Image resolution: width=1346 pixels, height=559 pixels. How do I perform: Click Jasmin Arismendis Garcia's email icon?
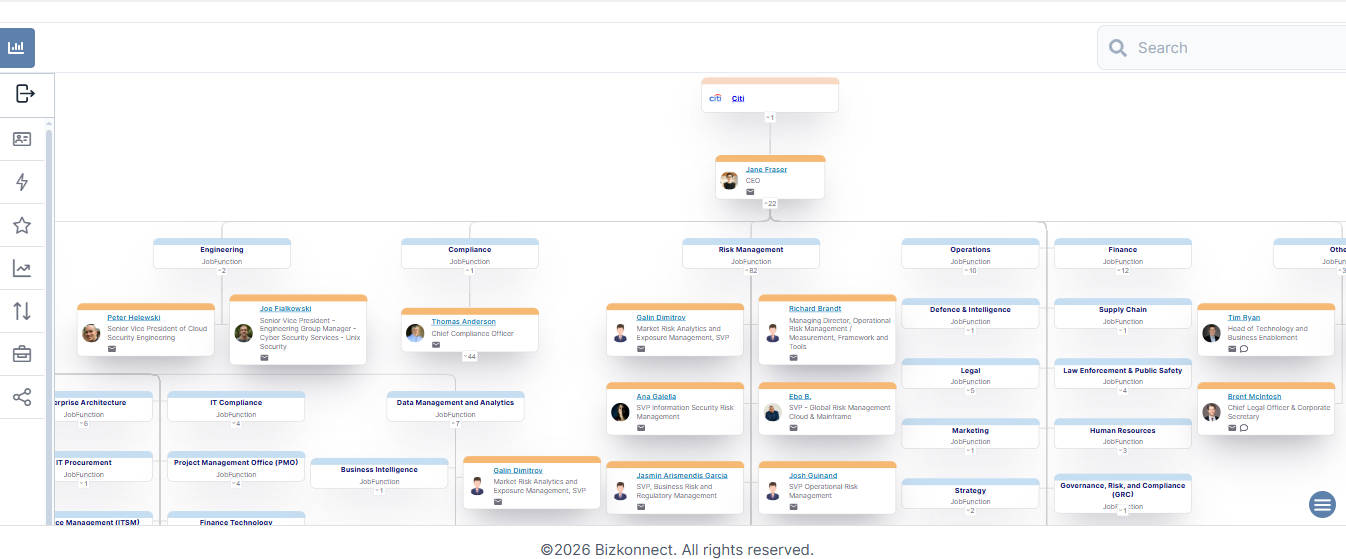pyautogui.click(x=641, y=507)
